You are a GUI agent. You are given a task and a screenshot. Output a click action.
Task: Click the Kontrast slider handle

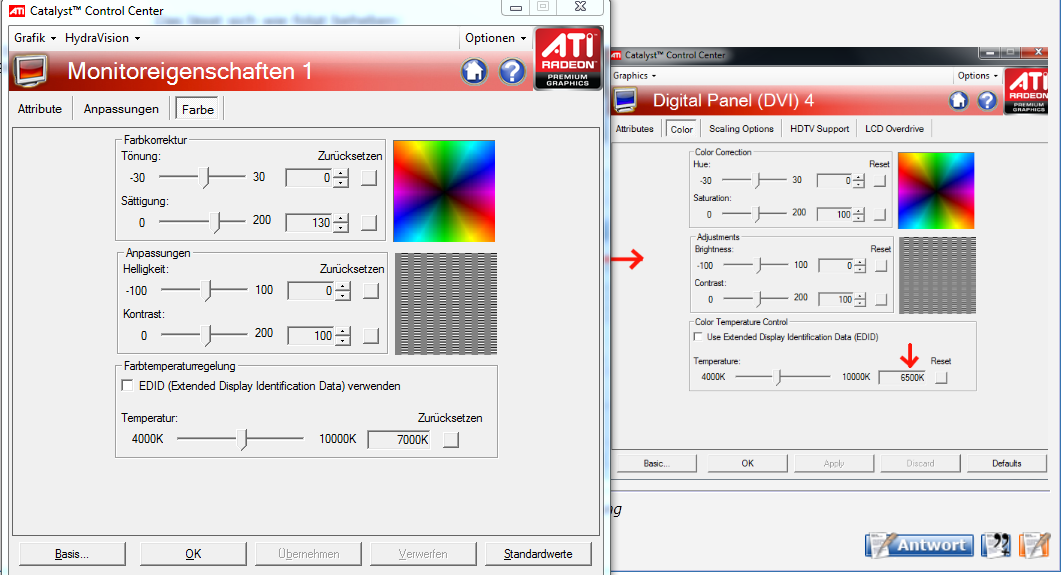tap(208, 335)
